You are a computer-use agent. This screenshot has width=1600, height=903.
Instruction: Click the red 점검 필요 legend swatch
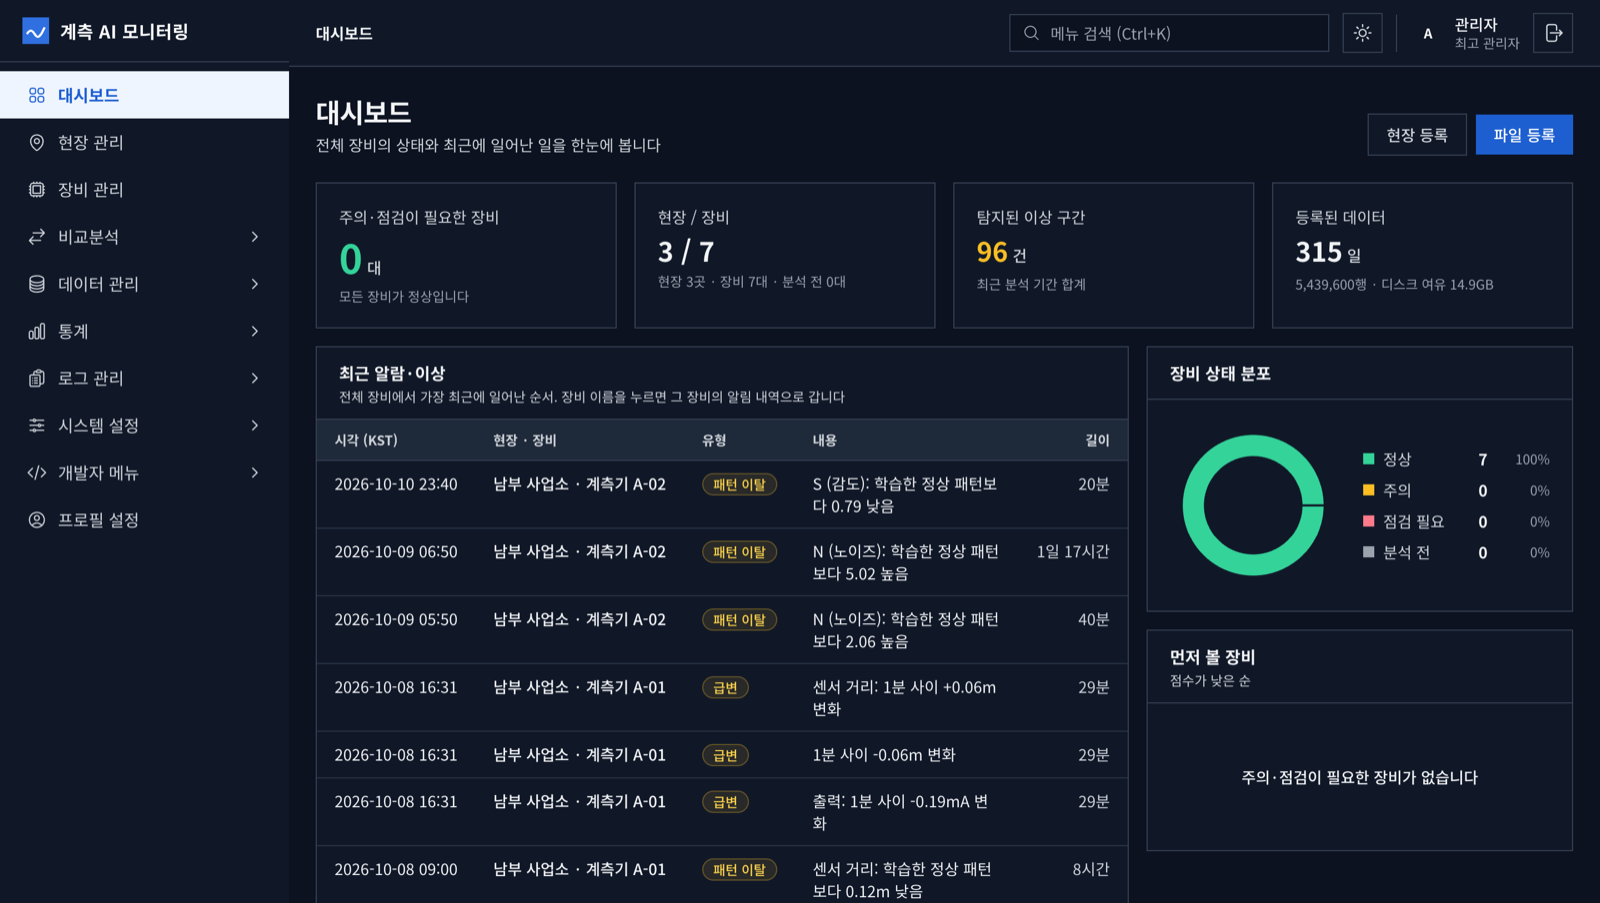coord(1368,521)
